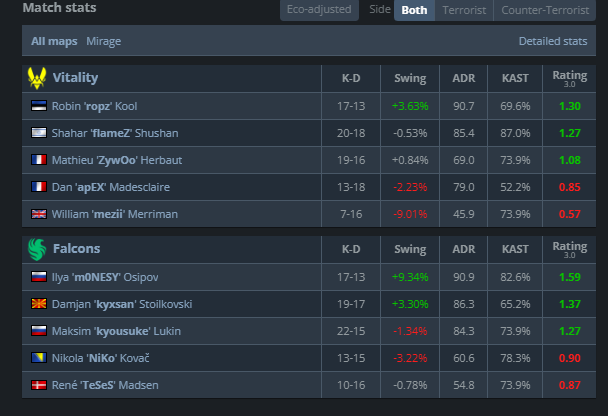This screenshot has height=416, width=608.
Task: Click the Vitality team logo icon
Action: tap(38, 78)
